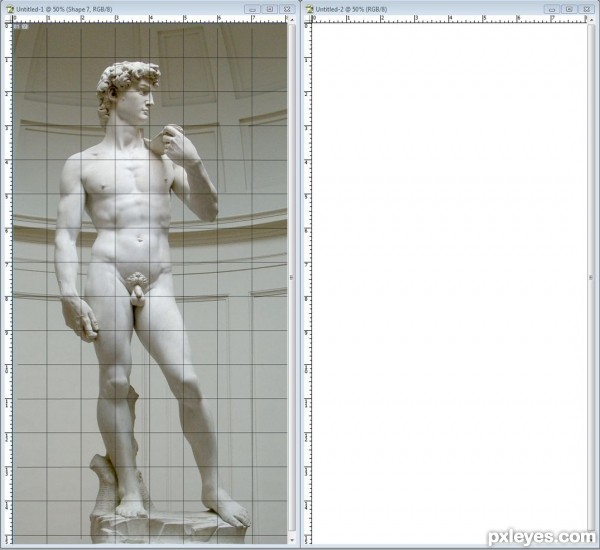600x550 pixels.
Task: Click the vertical scrollbar thumb in Untitled-1
Action: (292, 277)
